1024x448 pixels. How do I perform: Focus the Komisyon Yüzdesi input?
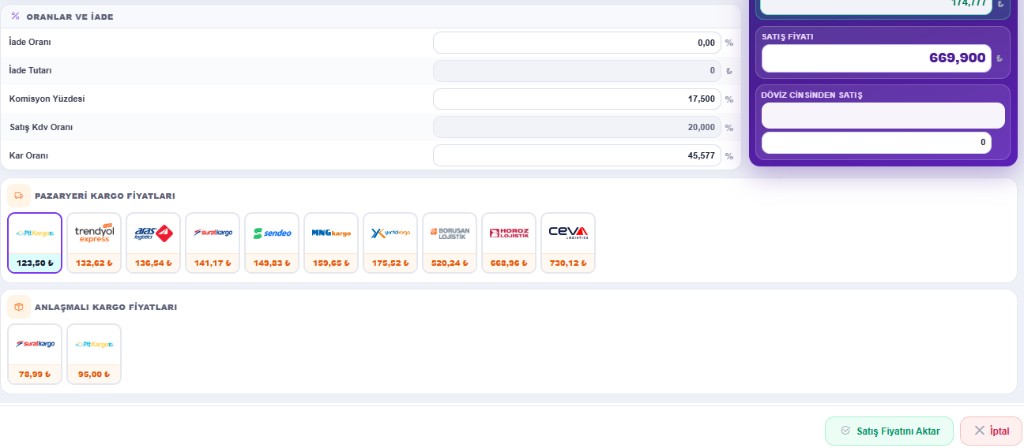coord(577,99)
